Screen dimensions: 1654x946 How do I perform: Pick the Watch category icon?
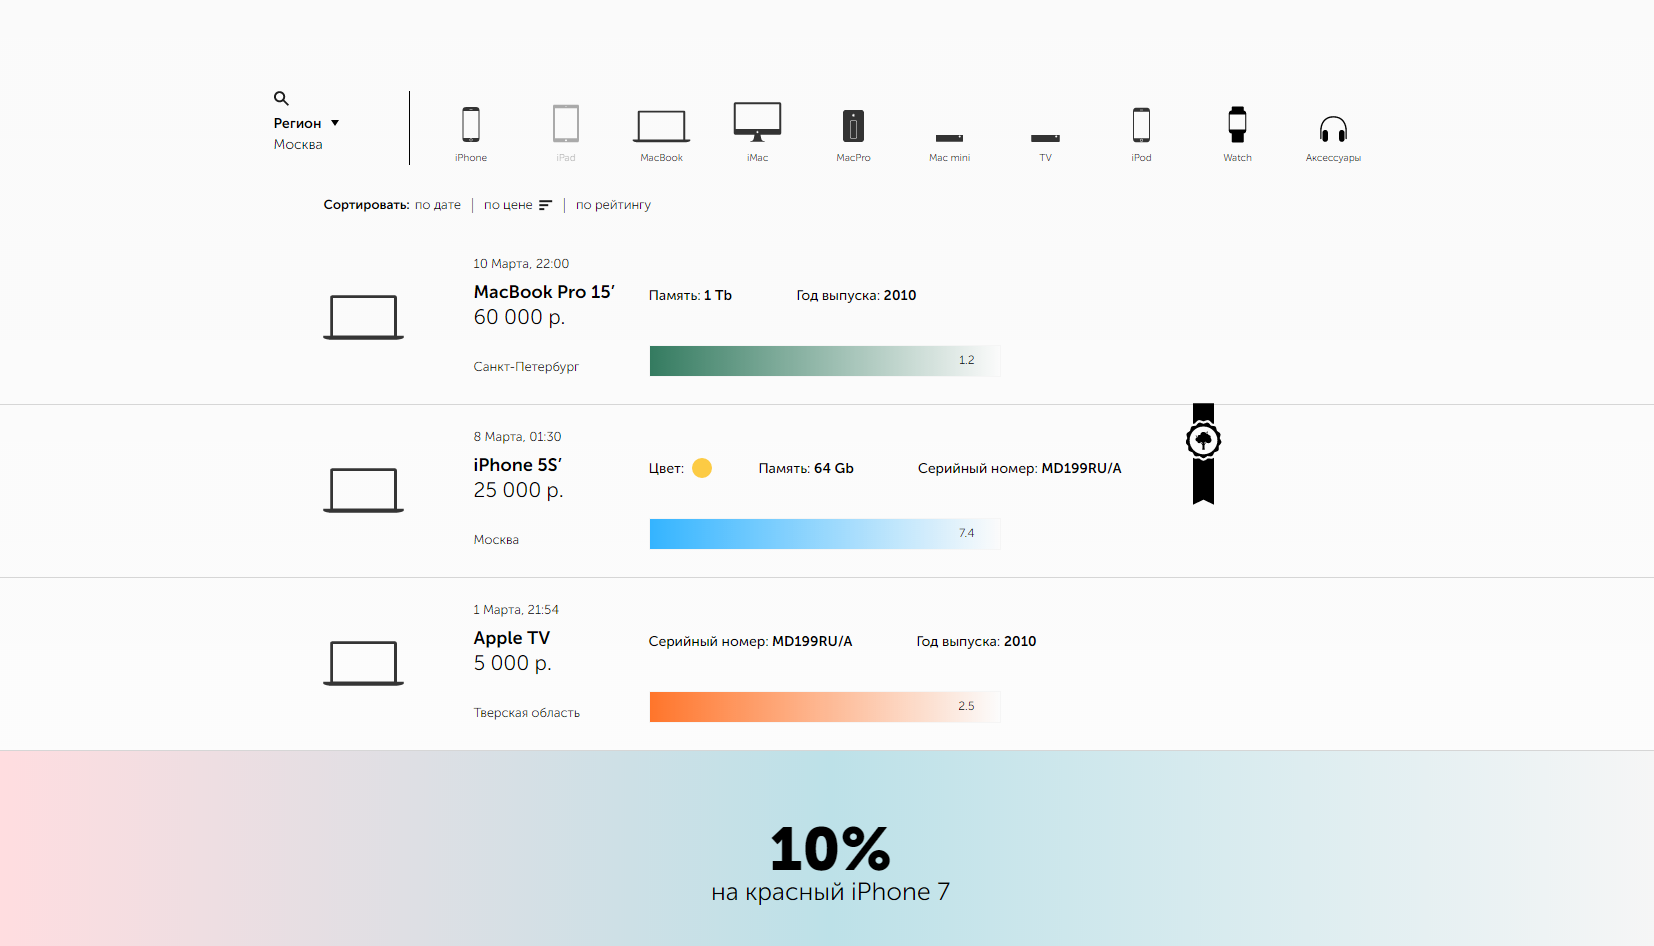pos(1237,124)
